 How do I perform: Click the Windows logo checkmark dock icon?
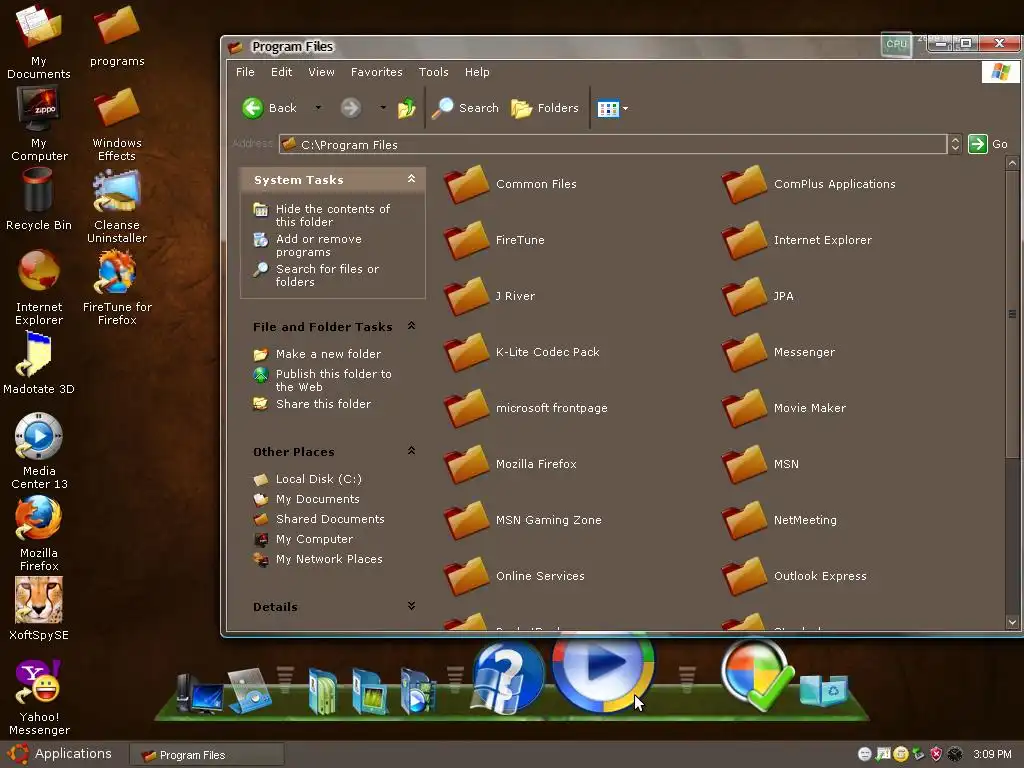click(x=757, y=675)
